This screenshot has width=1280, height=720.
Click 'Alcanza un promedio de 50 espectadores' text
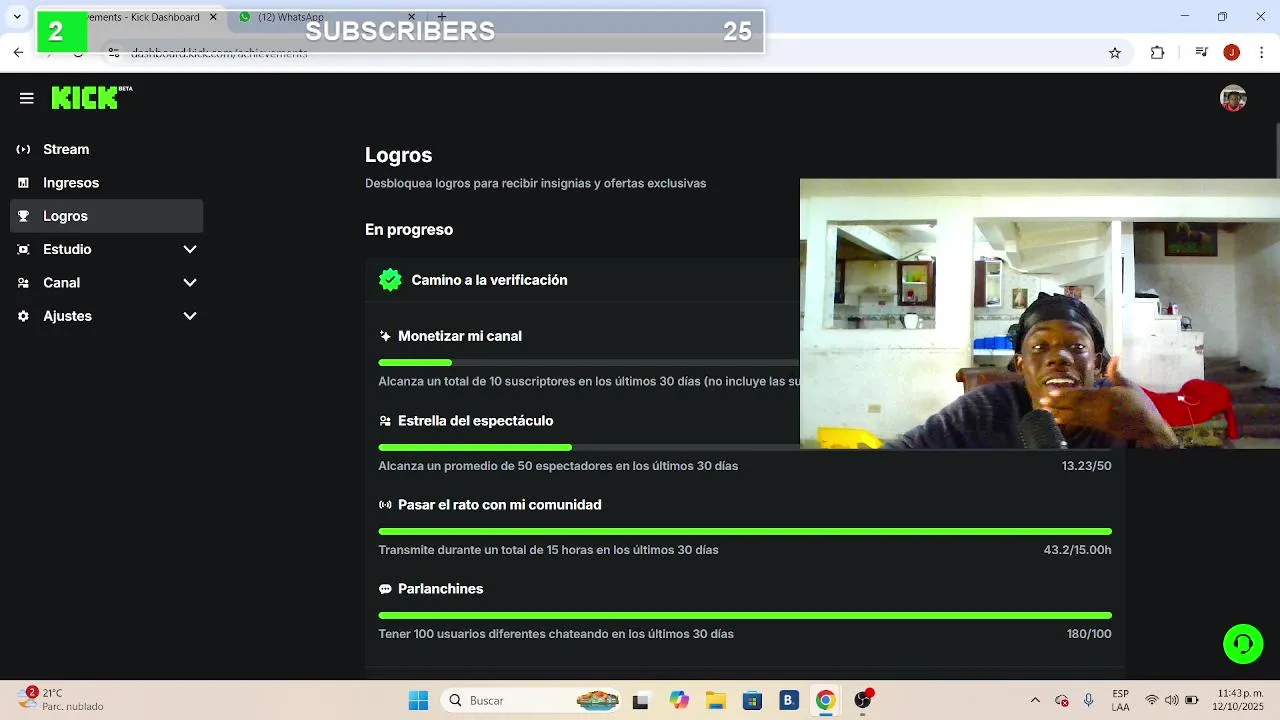pos(558,466)
